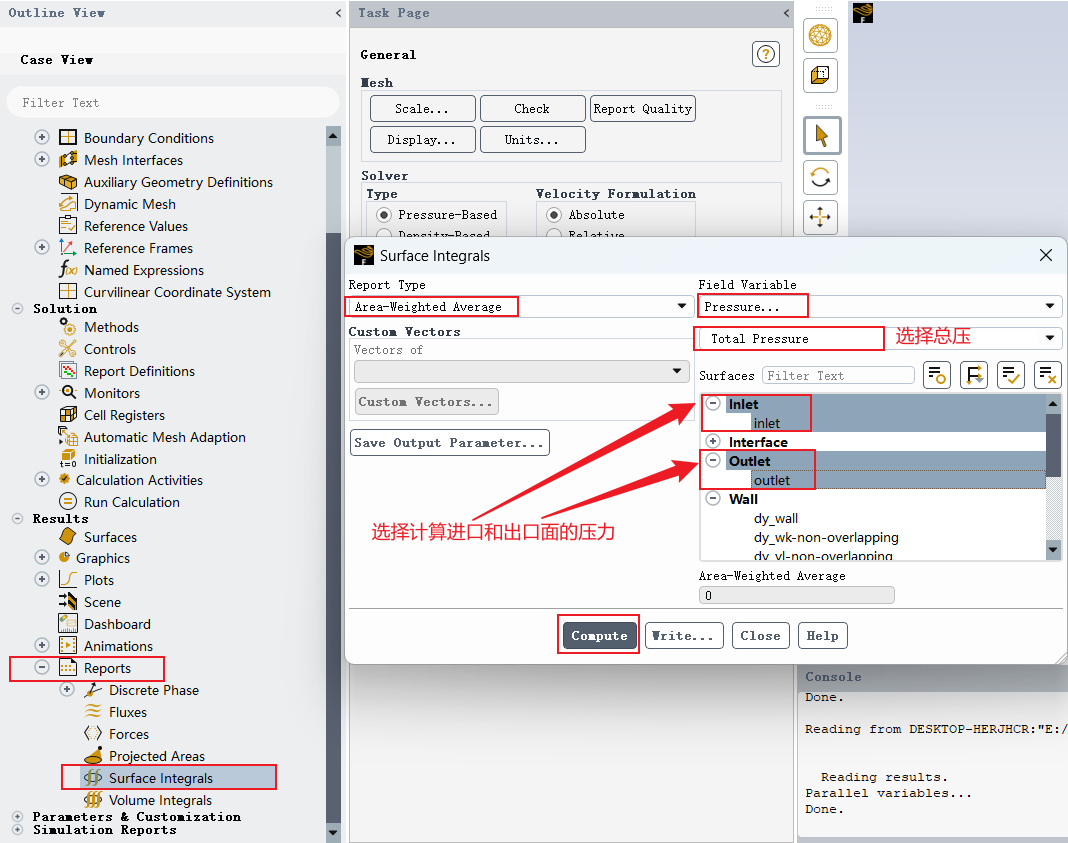Click the Surfaces Filter Text field
Screen dimensions: 1068x843
tap(838, 376)
